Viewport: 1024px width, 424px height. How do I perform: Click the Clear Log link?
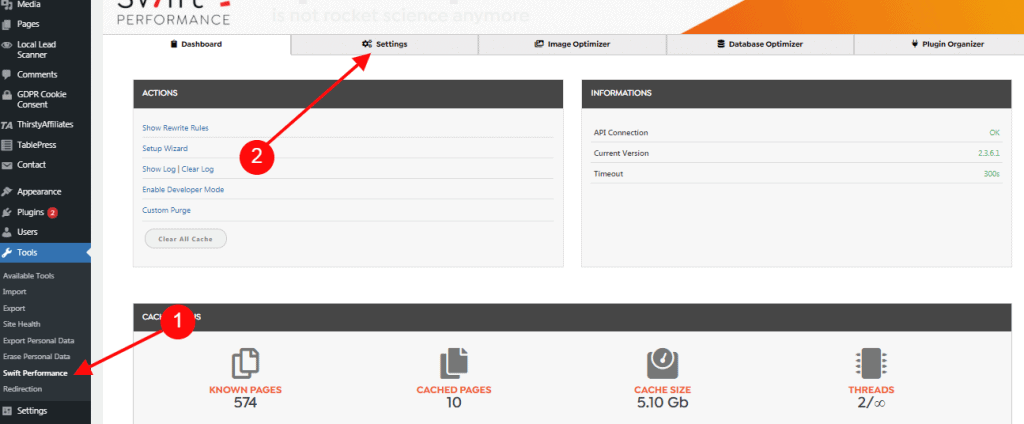pyautogui.click(x=197, y=169)
